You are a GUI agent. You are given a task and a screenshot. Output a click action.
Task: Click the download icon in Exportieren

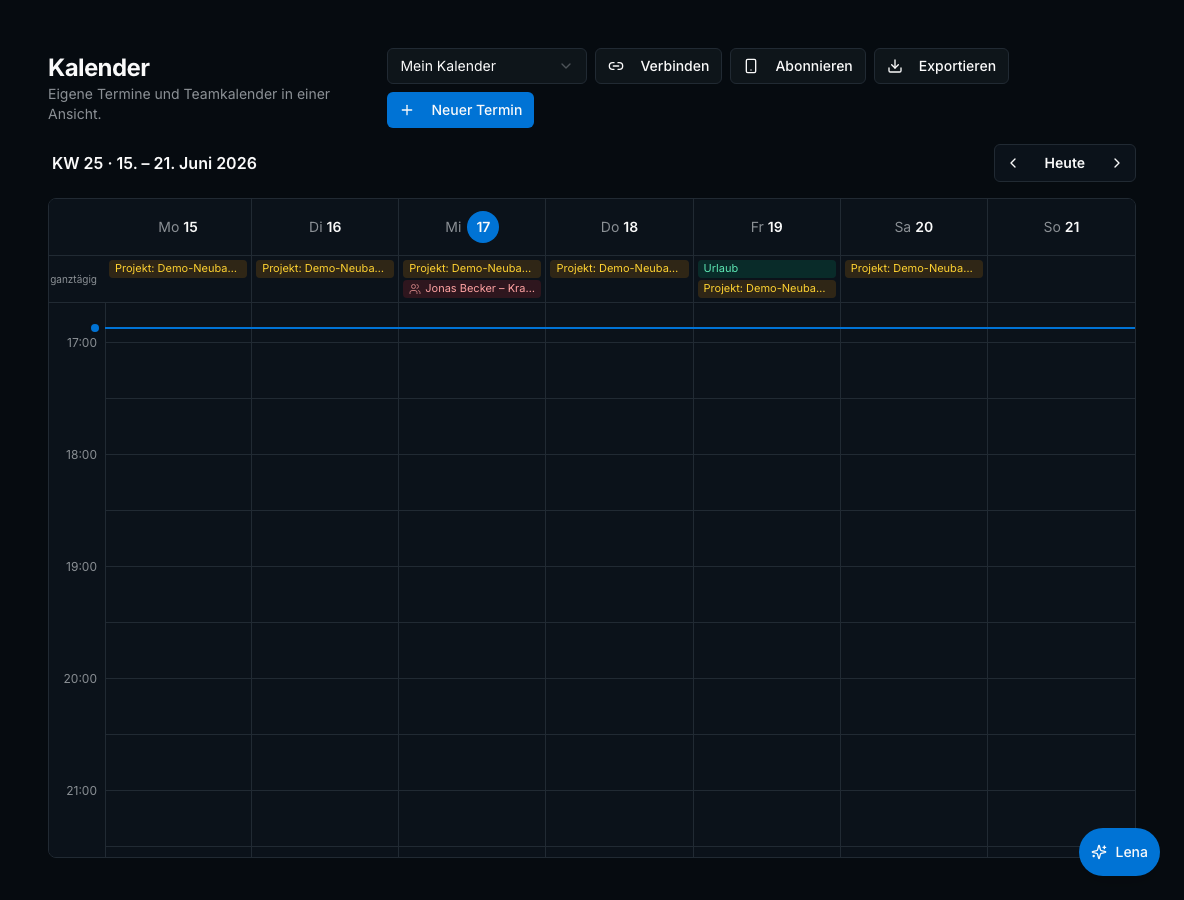(895, 66)
